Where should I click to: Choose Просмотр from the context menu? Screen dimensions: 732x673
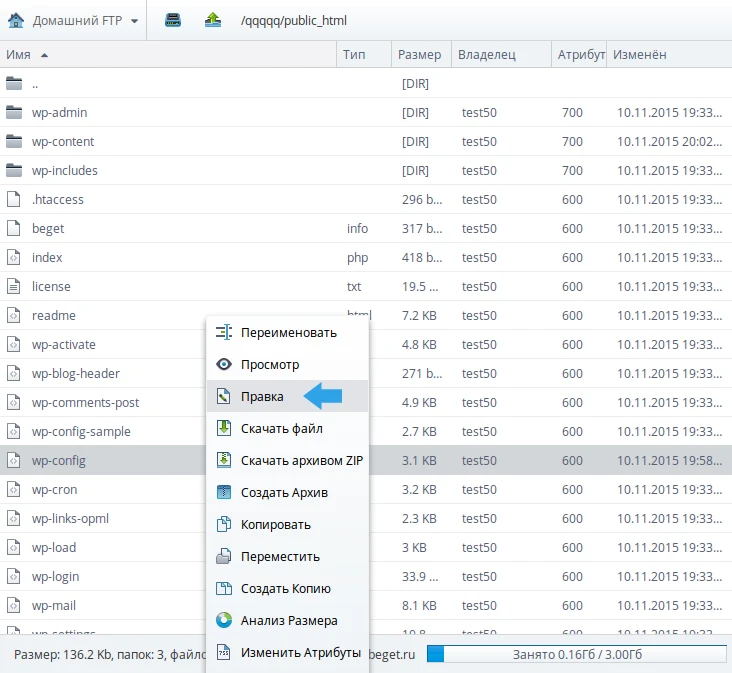coord(269,365)
